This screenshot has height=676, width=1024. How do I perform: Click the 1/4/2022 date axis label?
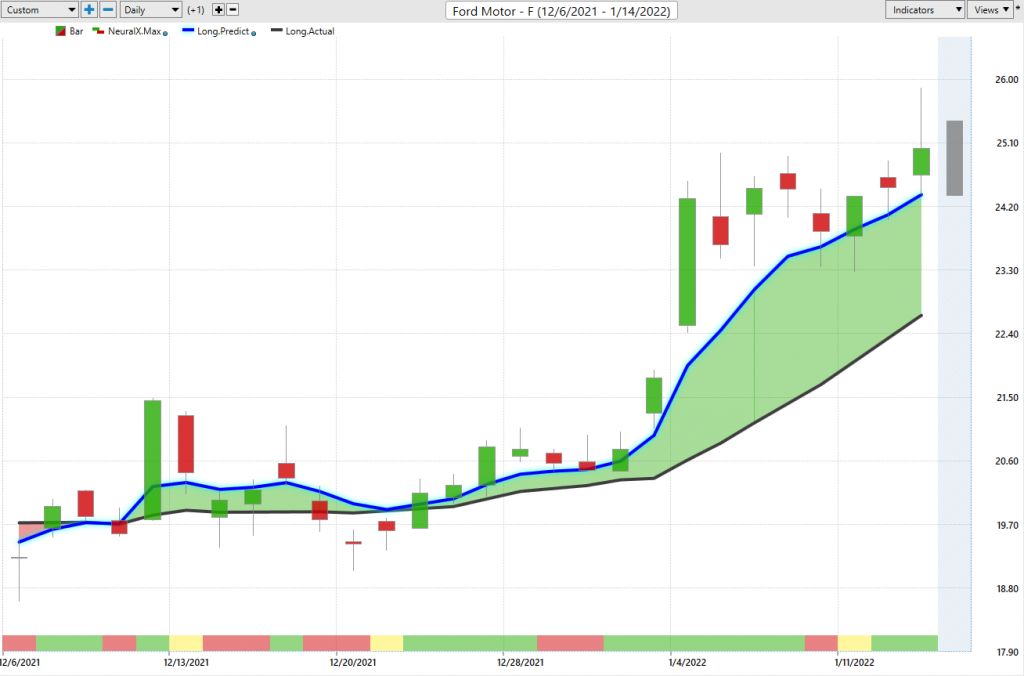click(x=687, y=662)
